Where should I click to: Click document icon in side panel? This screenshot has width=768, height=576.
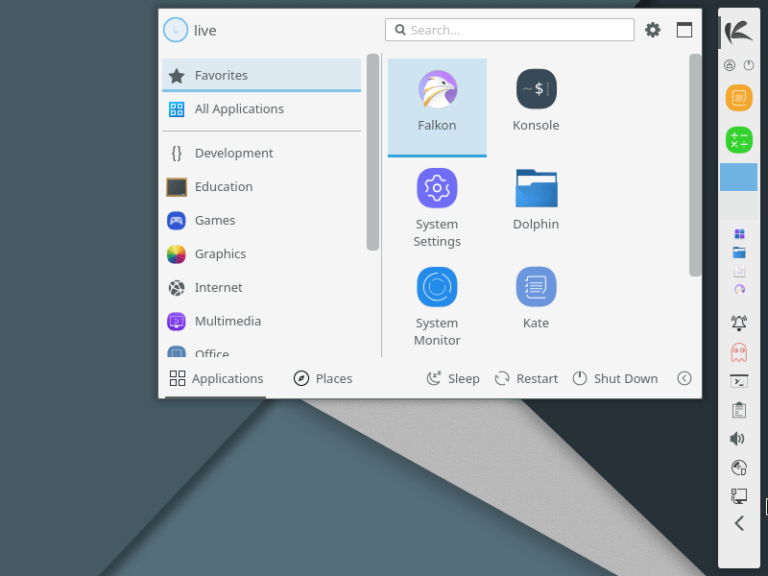(x=739, y=271)
